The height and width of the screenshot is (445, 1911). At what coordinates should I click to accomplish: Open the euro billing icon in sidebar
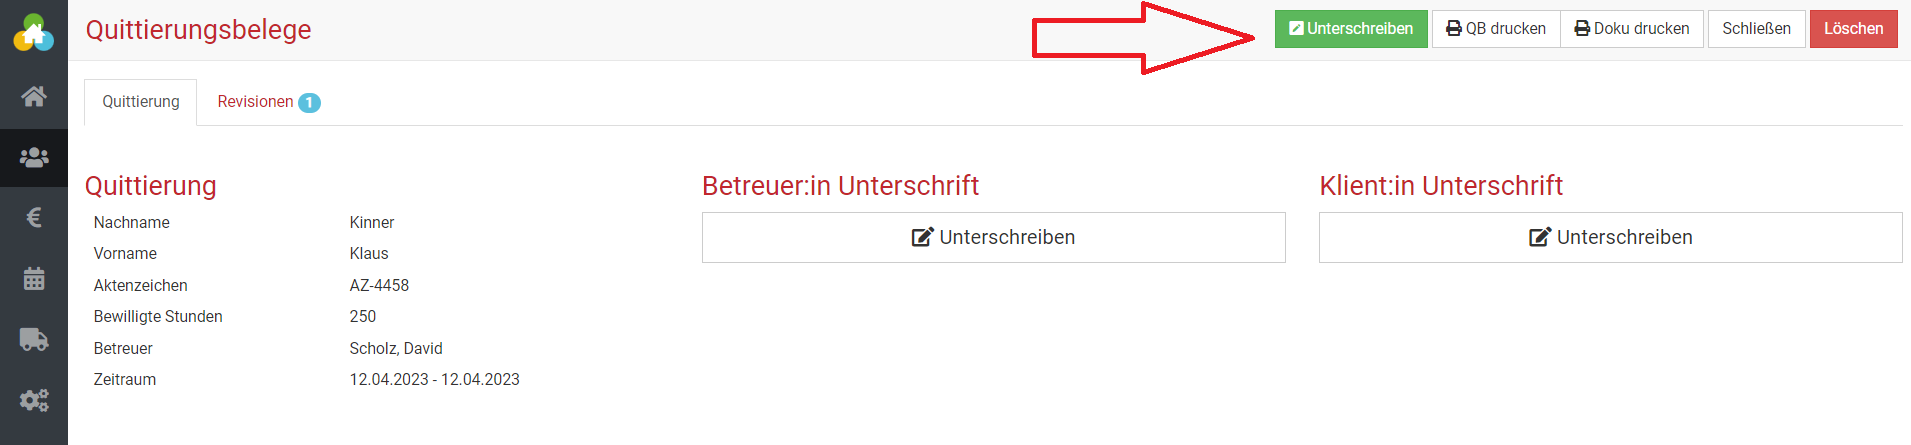tap(34, 217)
